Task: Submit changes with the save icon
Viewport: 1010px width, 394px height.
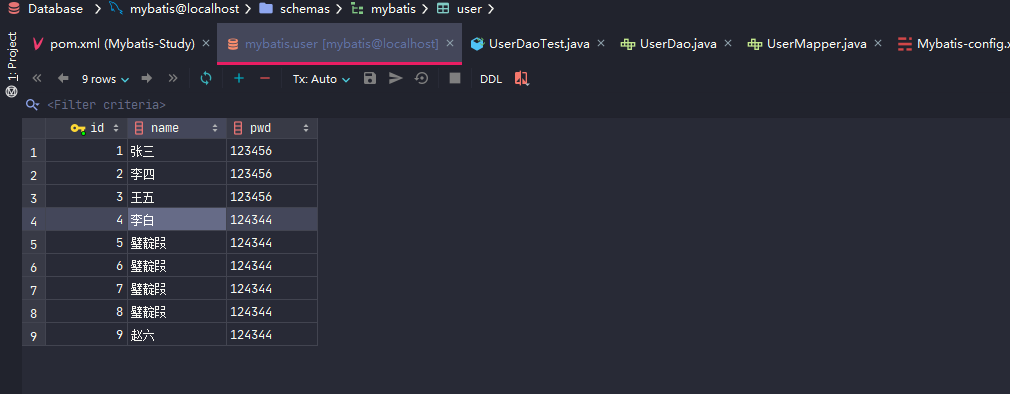Action: pyautogui.click(x=370, y=79)
